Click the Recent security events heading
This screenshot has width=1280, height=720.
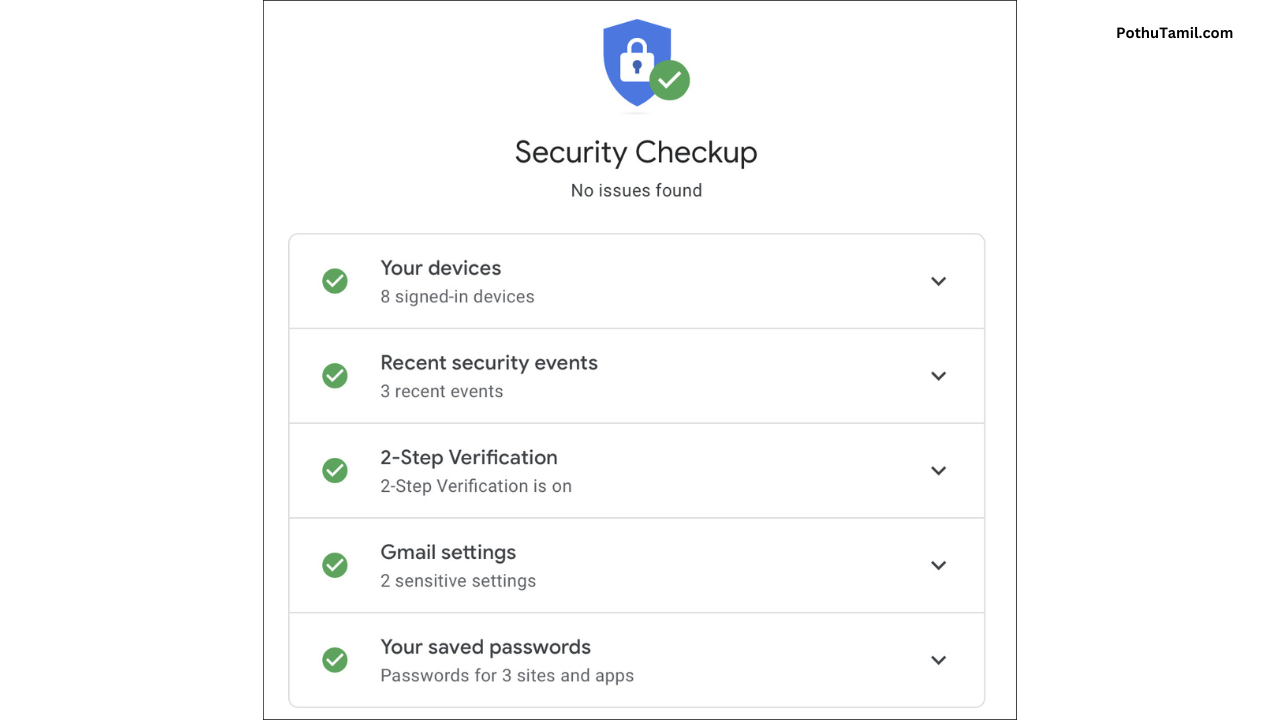click(489, 363)
